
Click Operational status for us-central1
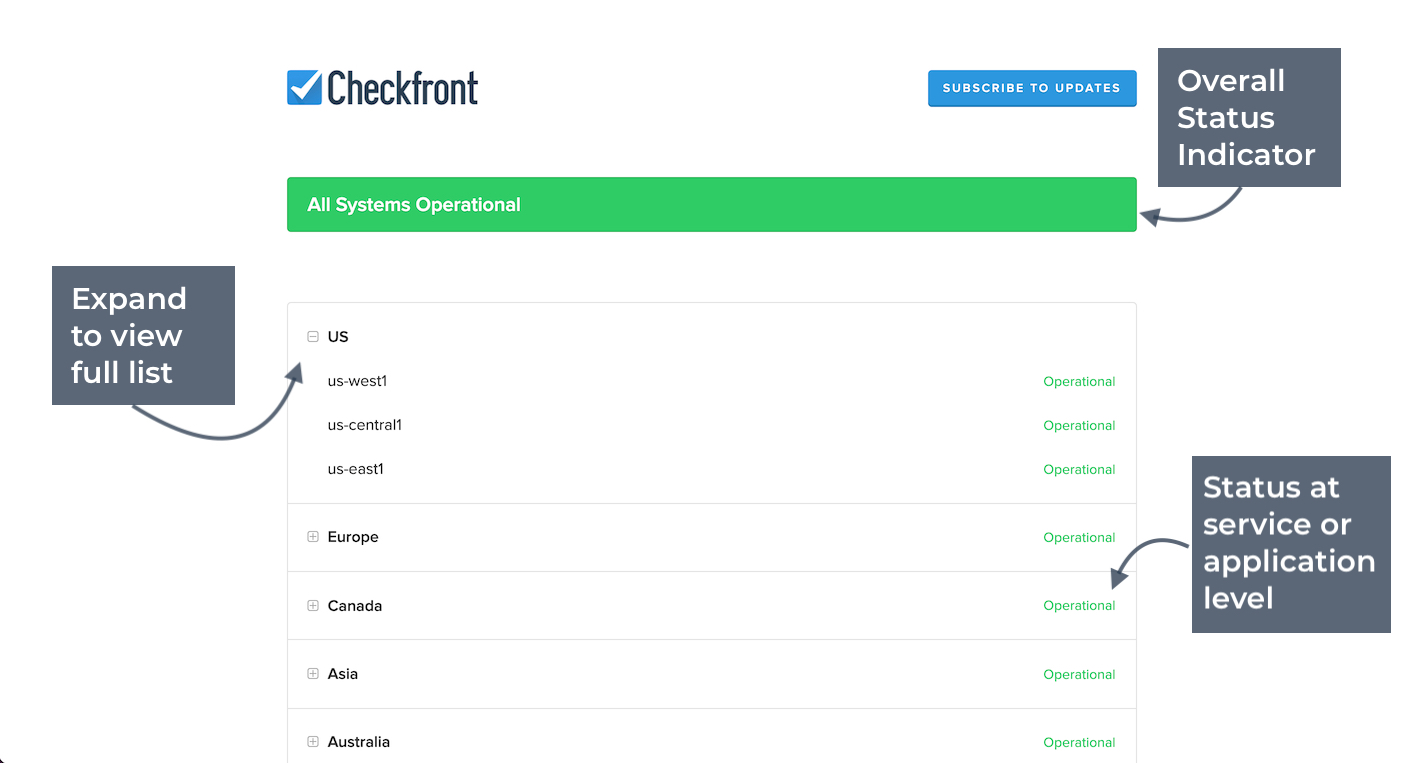click(1079, 426)
